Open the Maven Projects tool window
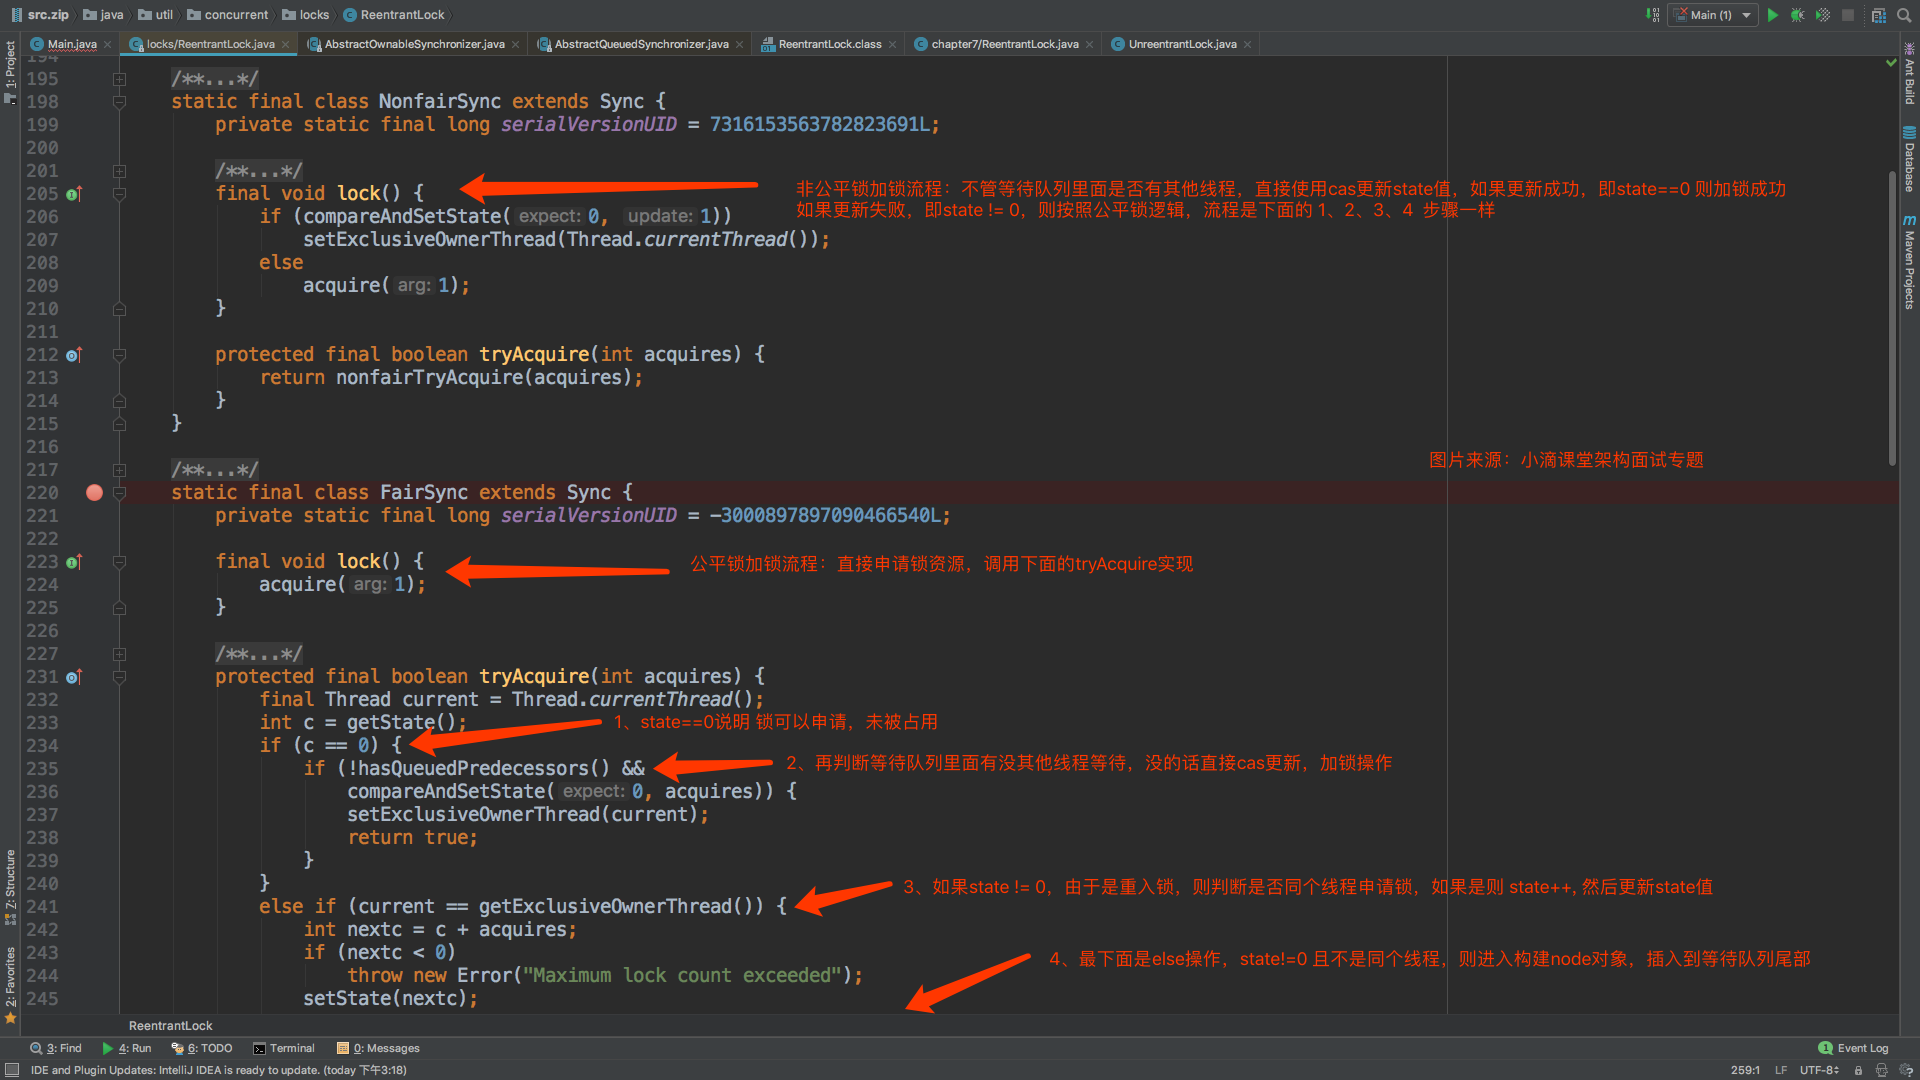The image size is (1920, 1080). click(x=1909, y=262)
